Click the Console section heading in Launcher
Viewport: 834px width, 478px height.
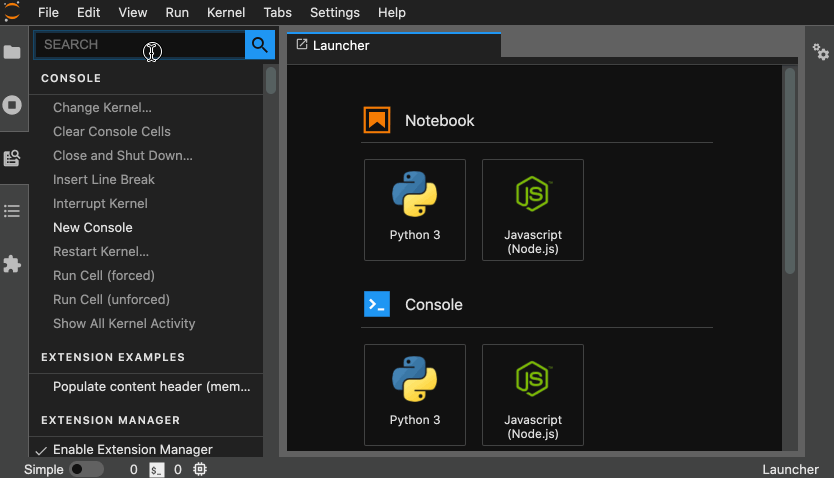pos(433,305)
